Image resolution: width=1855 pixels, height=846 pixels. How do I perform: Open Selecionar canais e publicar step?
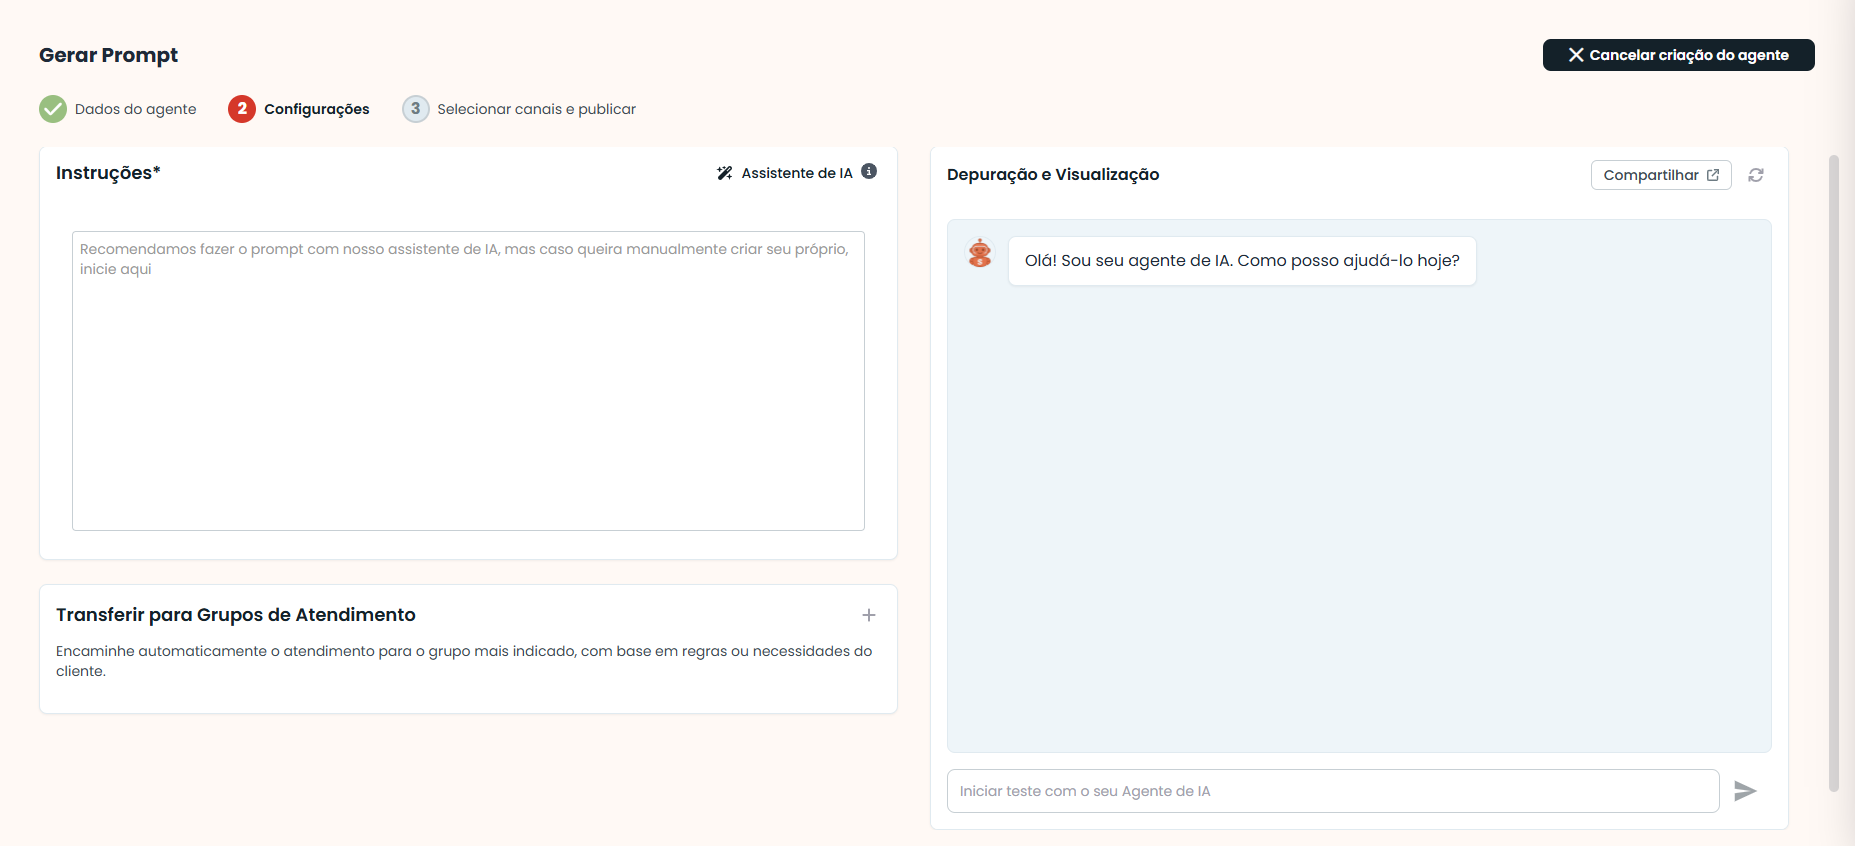coord(536,109)
